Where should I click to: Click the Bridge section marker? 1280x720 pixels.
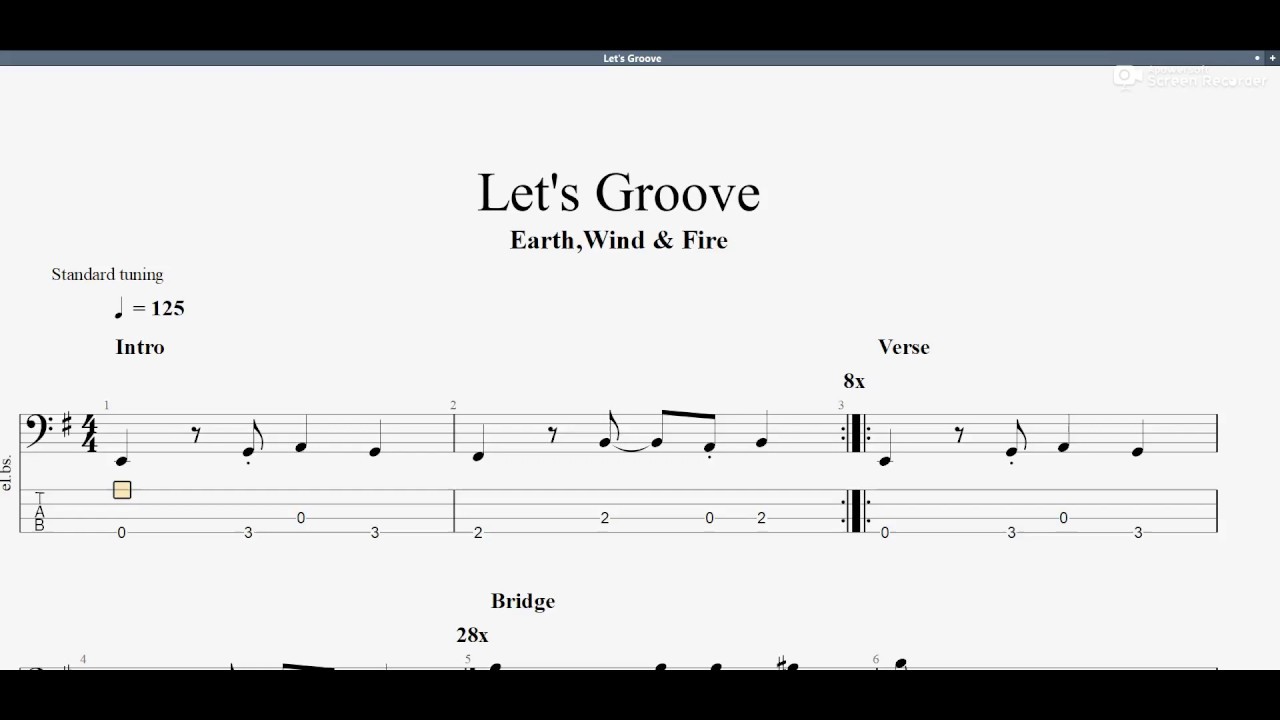tap(523, 601)
